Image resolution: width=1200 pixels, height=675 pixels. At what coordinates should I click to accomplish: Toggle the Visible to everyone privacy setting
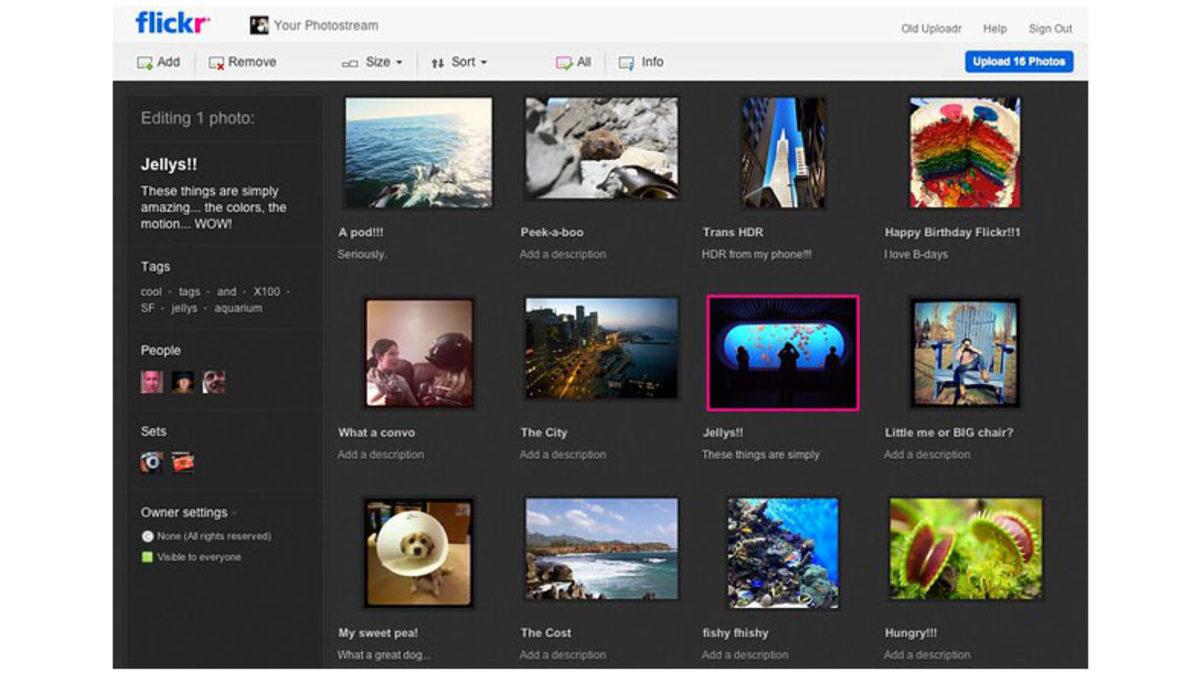[x=147, y=557]
